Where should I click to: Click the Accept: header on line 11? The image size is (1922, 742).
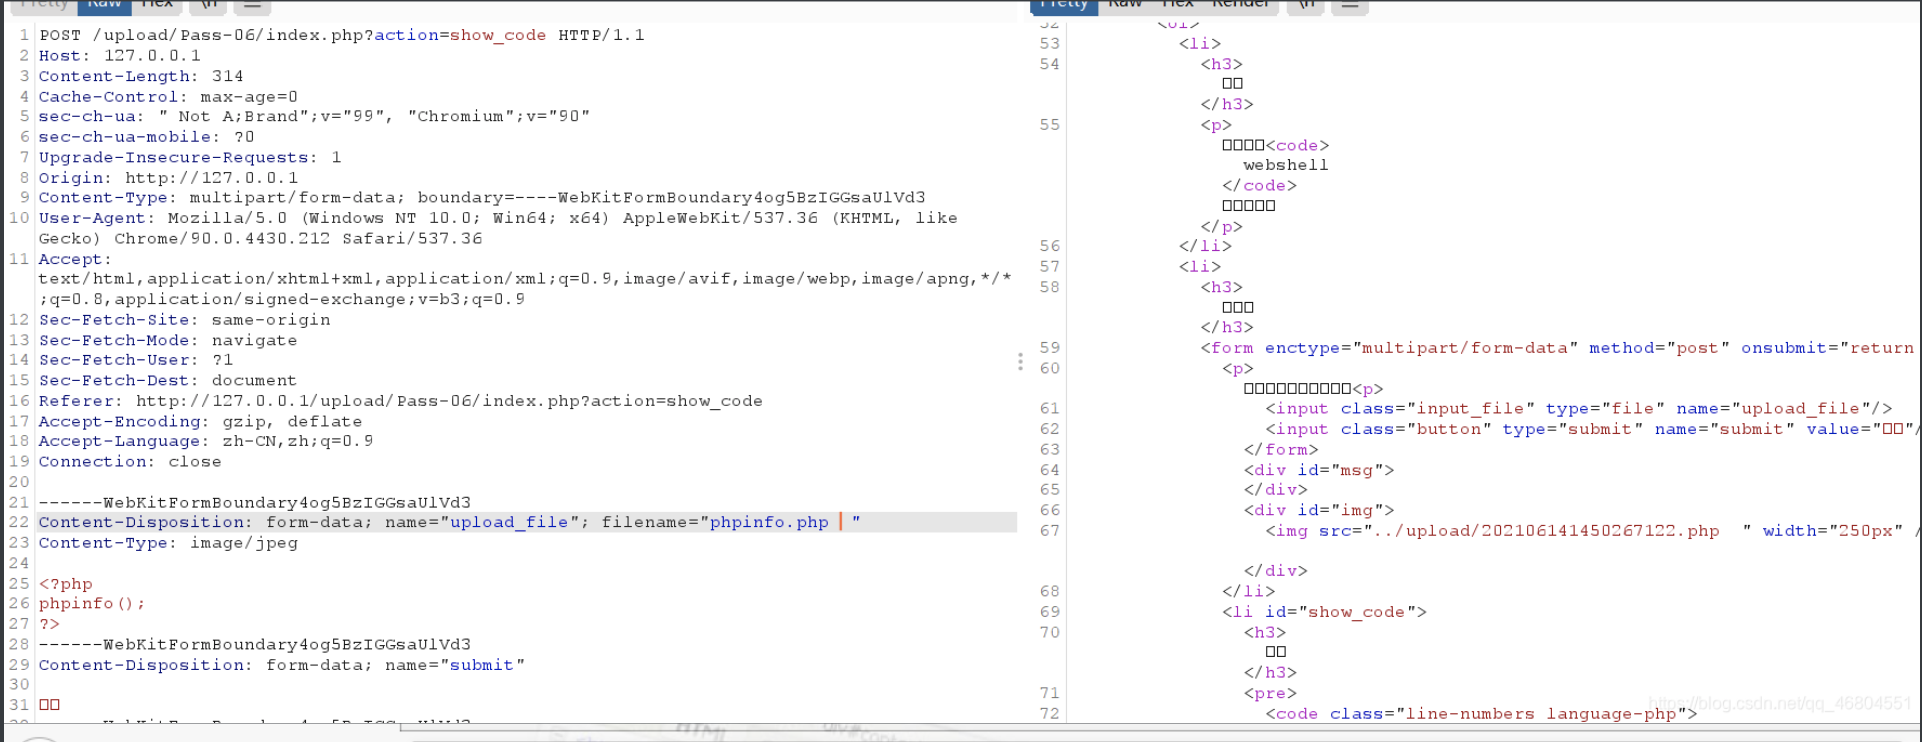76,259
